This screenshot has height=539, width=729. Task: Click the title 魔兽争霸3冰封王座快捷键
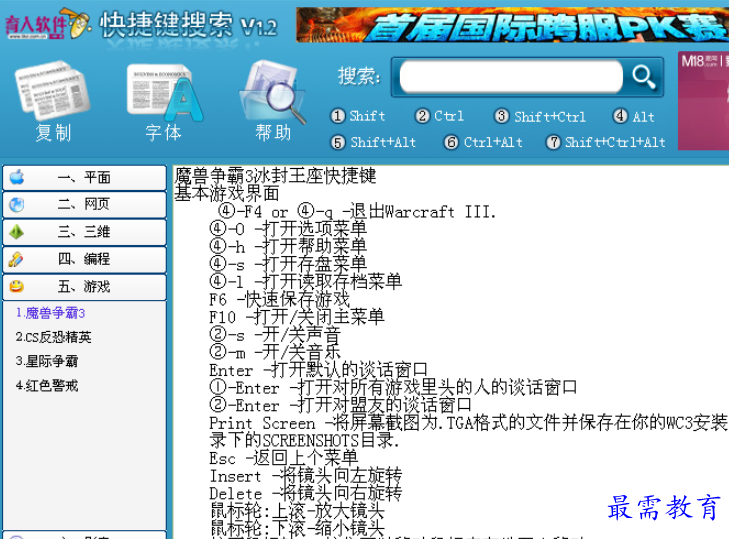[275, 176]
